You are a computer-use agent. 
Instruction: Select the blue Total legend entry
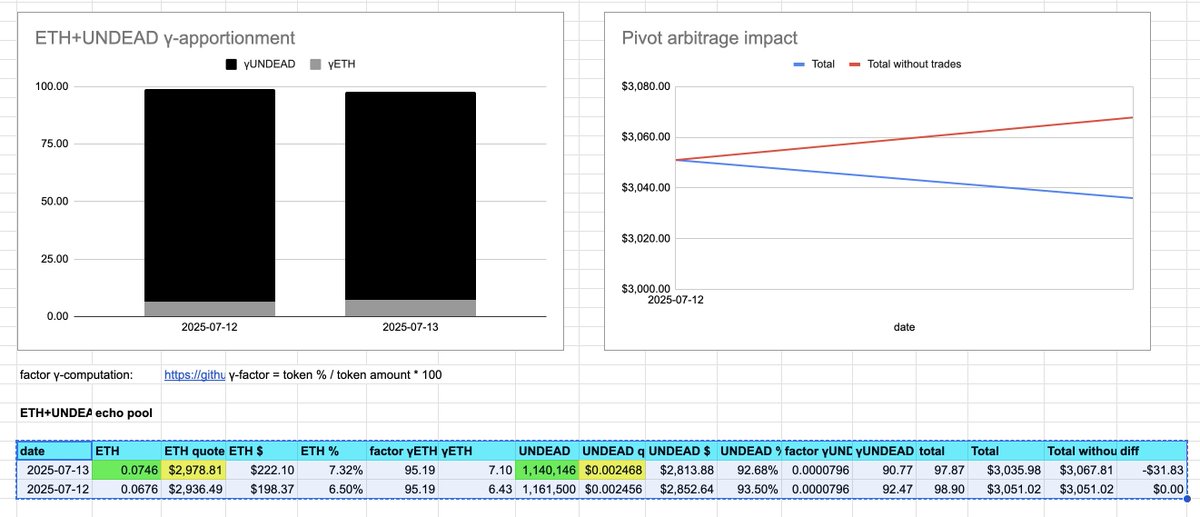(x=816, y=64)
